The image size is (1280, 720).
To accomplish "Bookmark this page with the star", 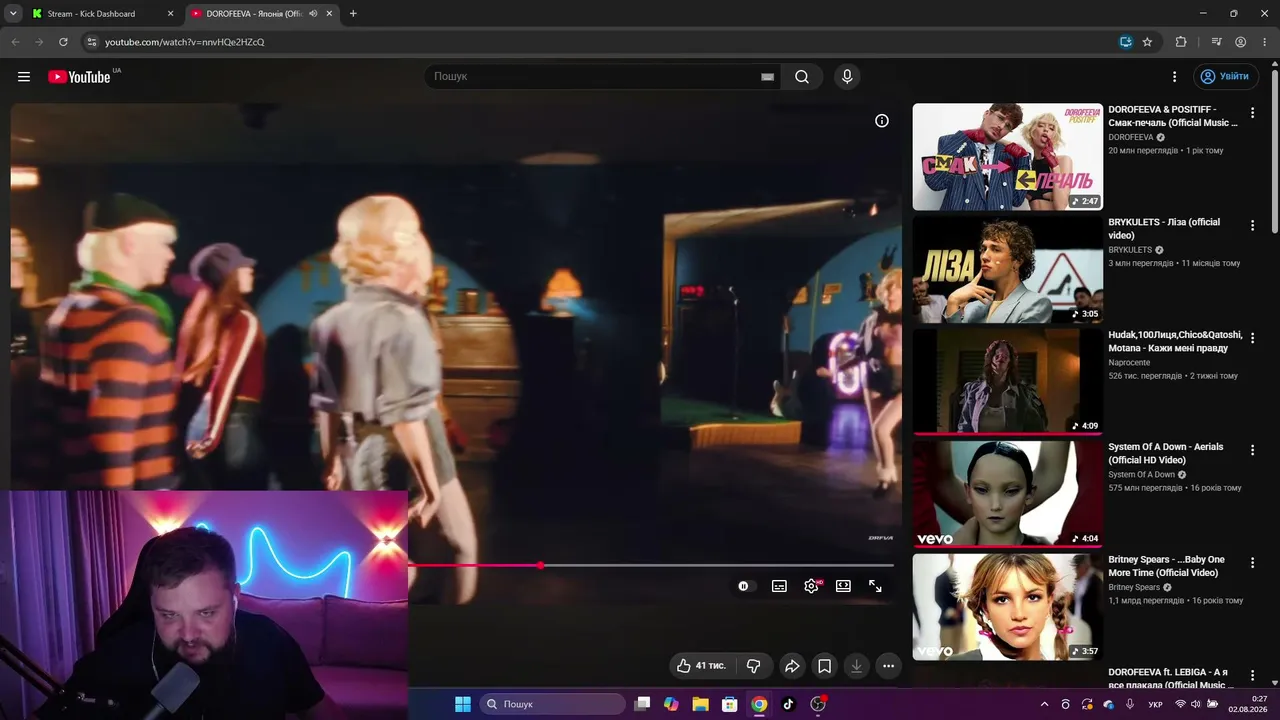I will coord(1147,42).
